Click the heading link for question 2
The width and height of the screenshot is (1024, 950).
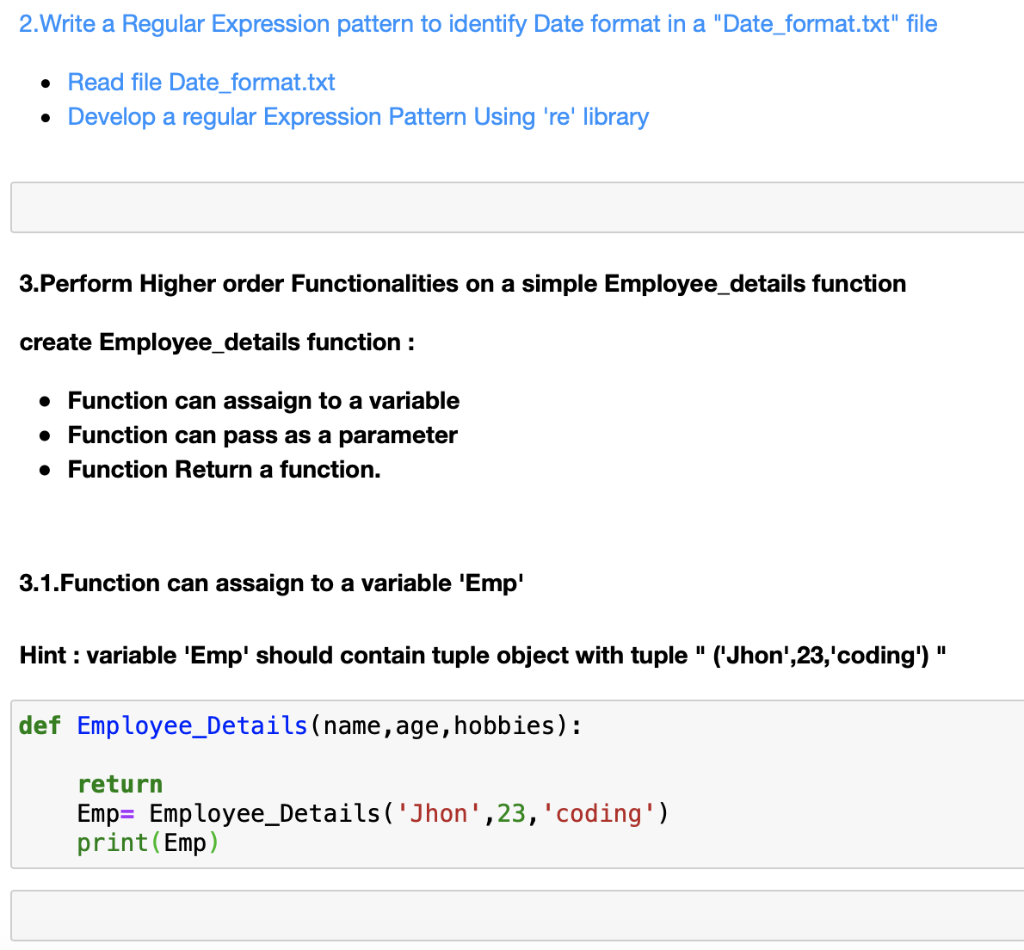[x=476, y=23]
